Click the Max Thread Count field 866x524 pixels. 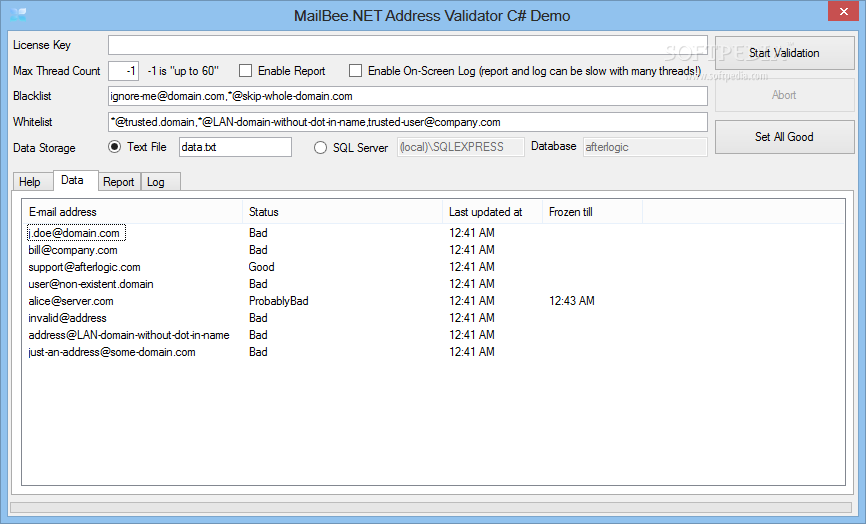tap(123, 71)
